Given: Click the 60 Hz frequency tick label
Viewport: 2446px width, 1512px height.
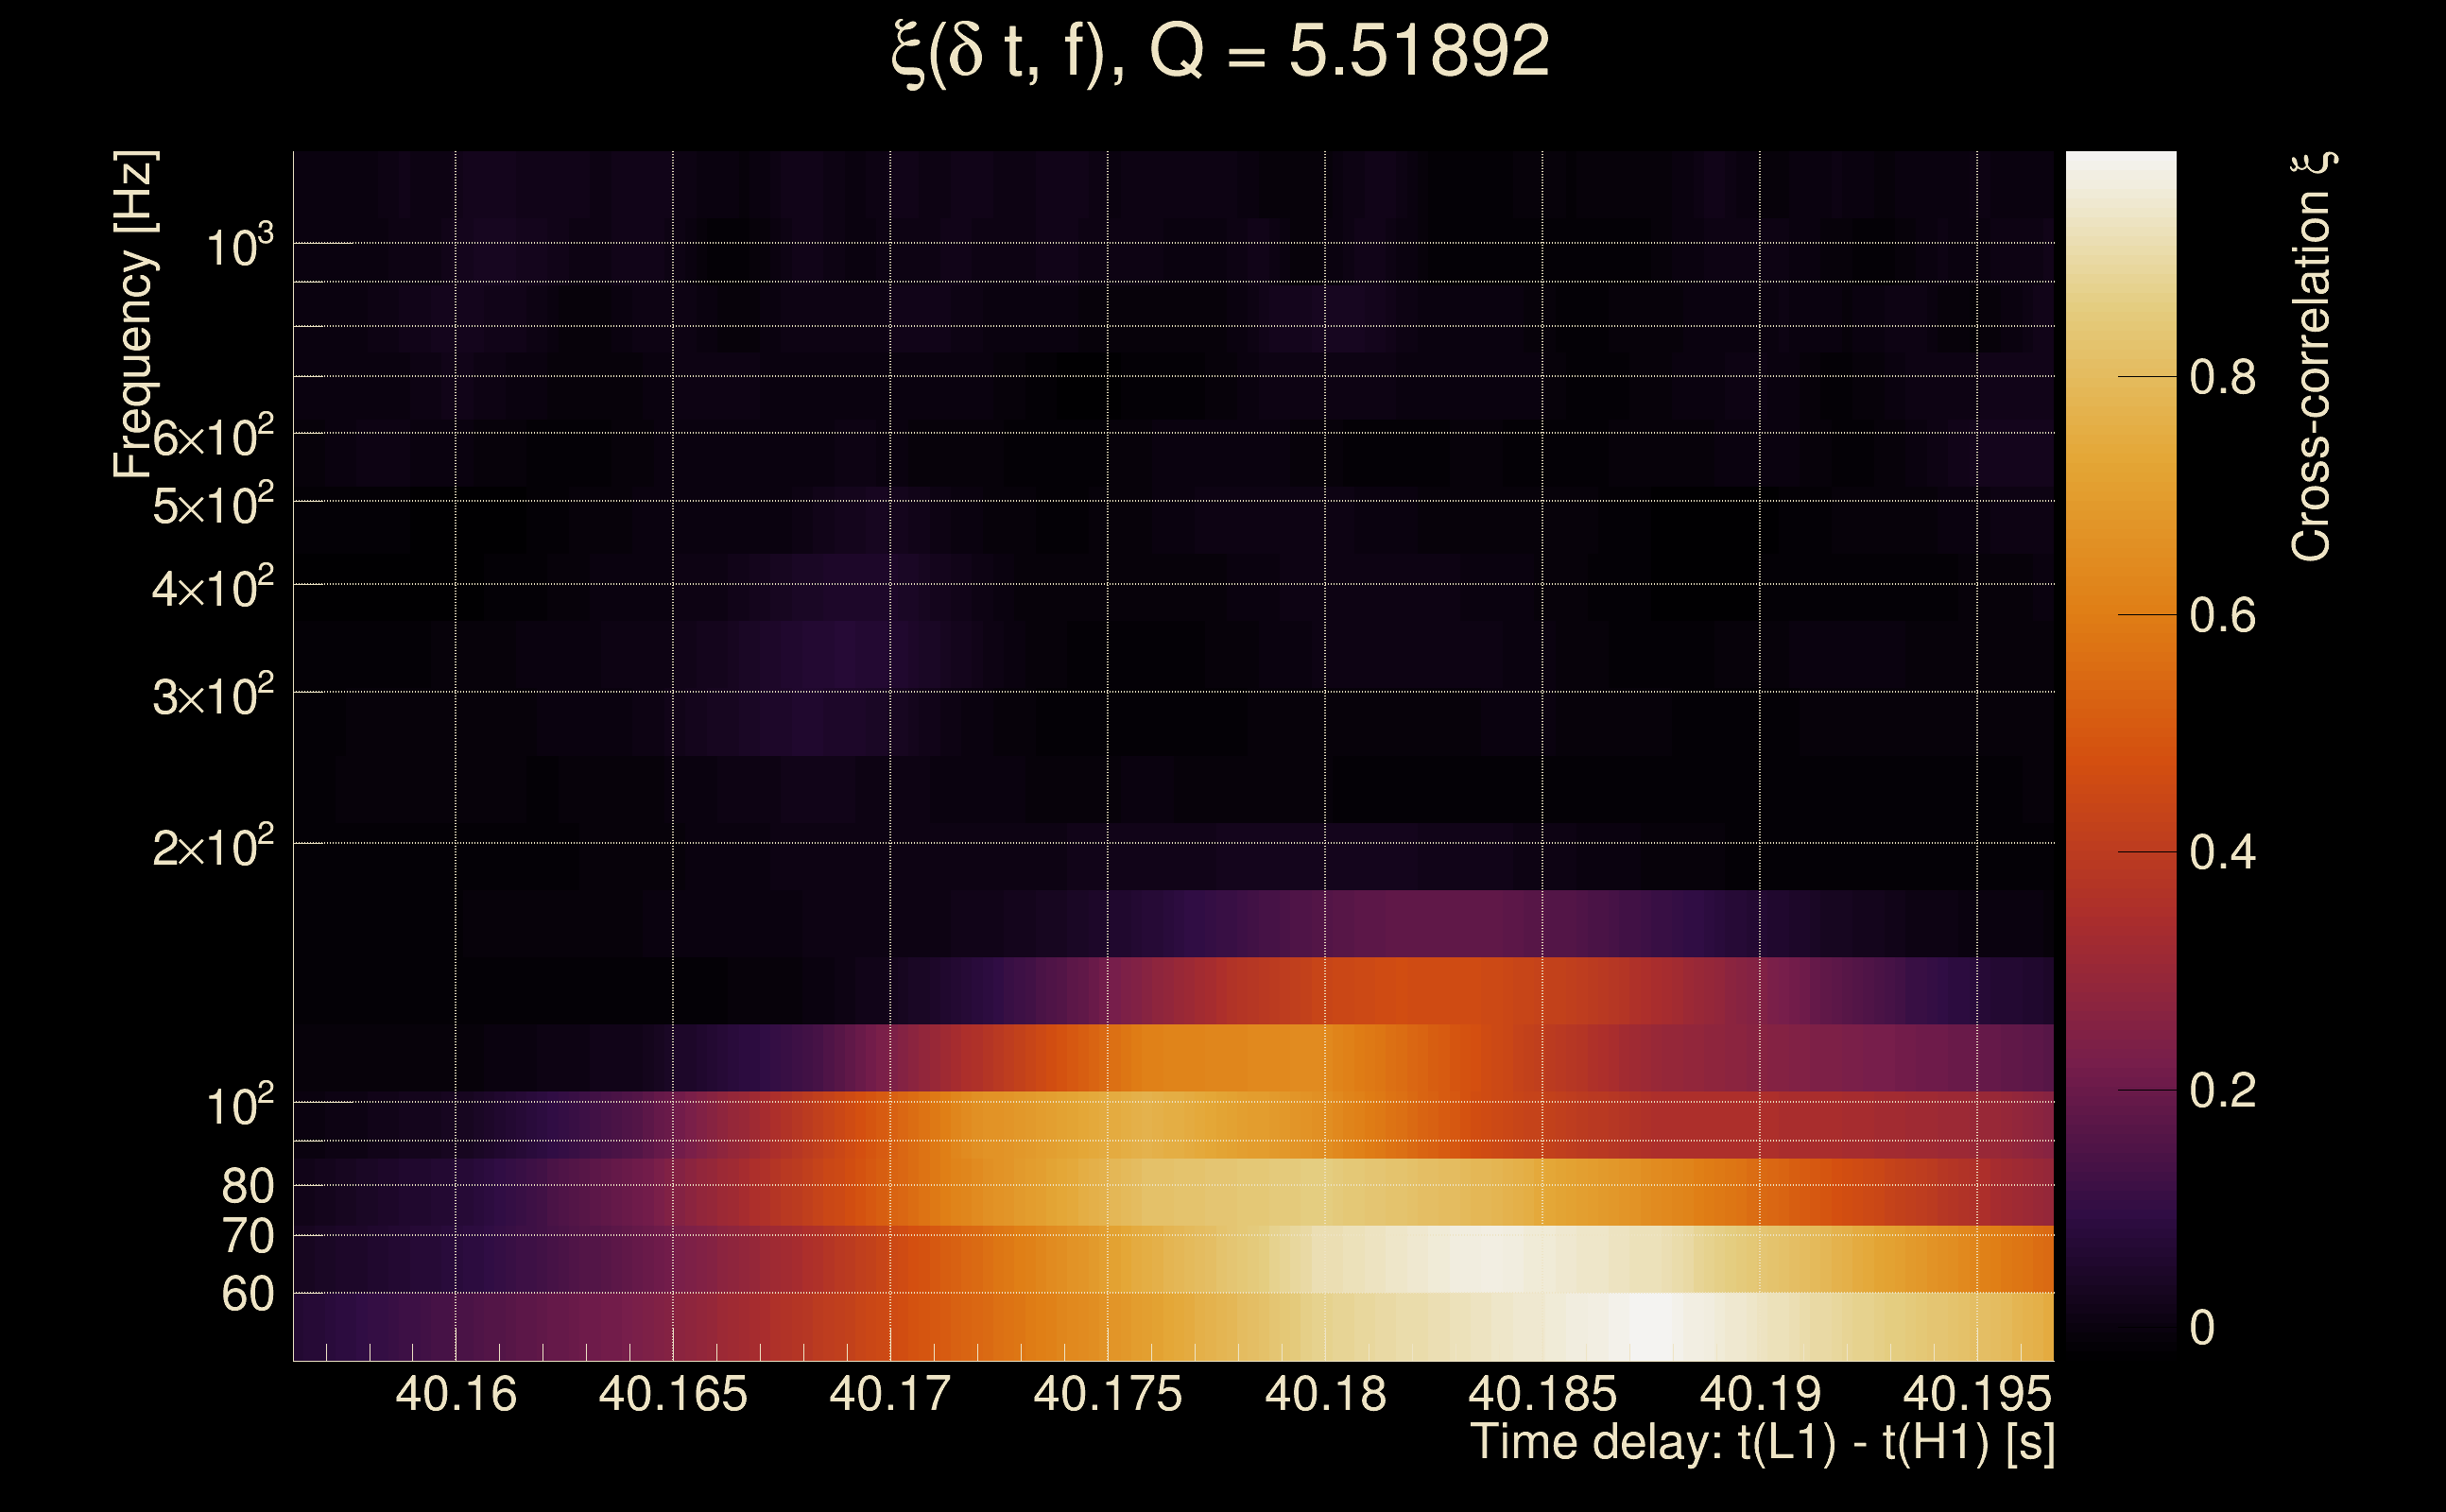Looking at the screenshot, I should [x=247, y=1294].
